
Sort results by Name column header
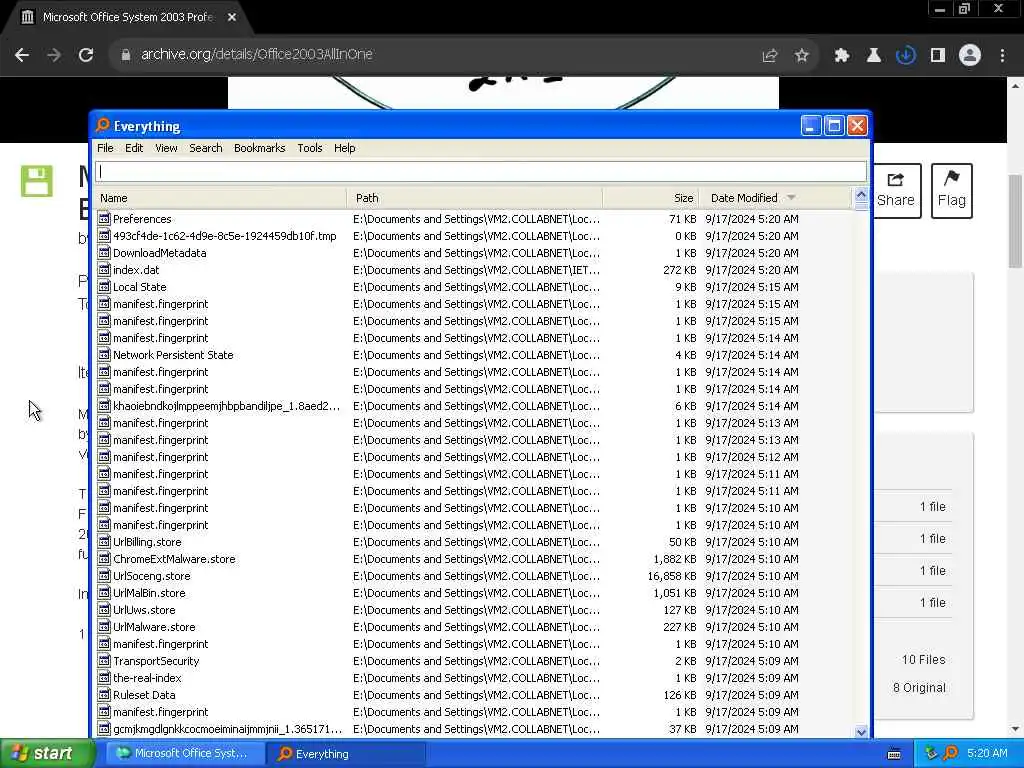220,198
